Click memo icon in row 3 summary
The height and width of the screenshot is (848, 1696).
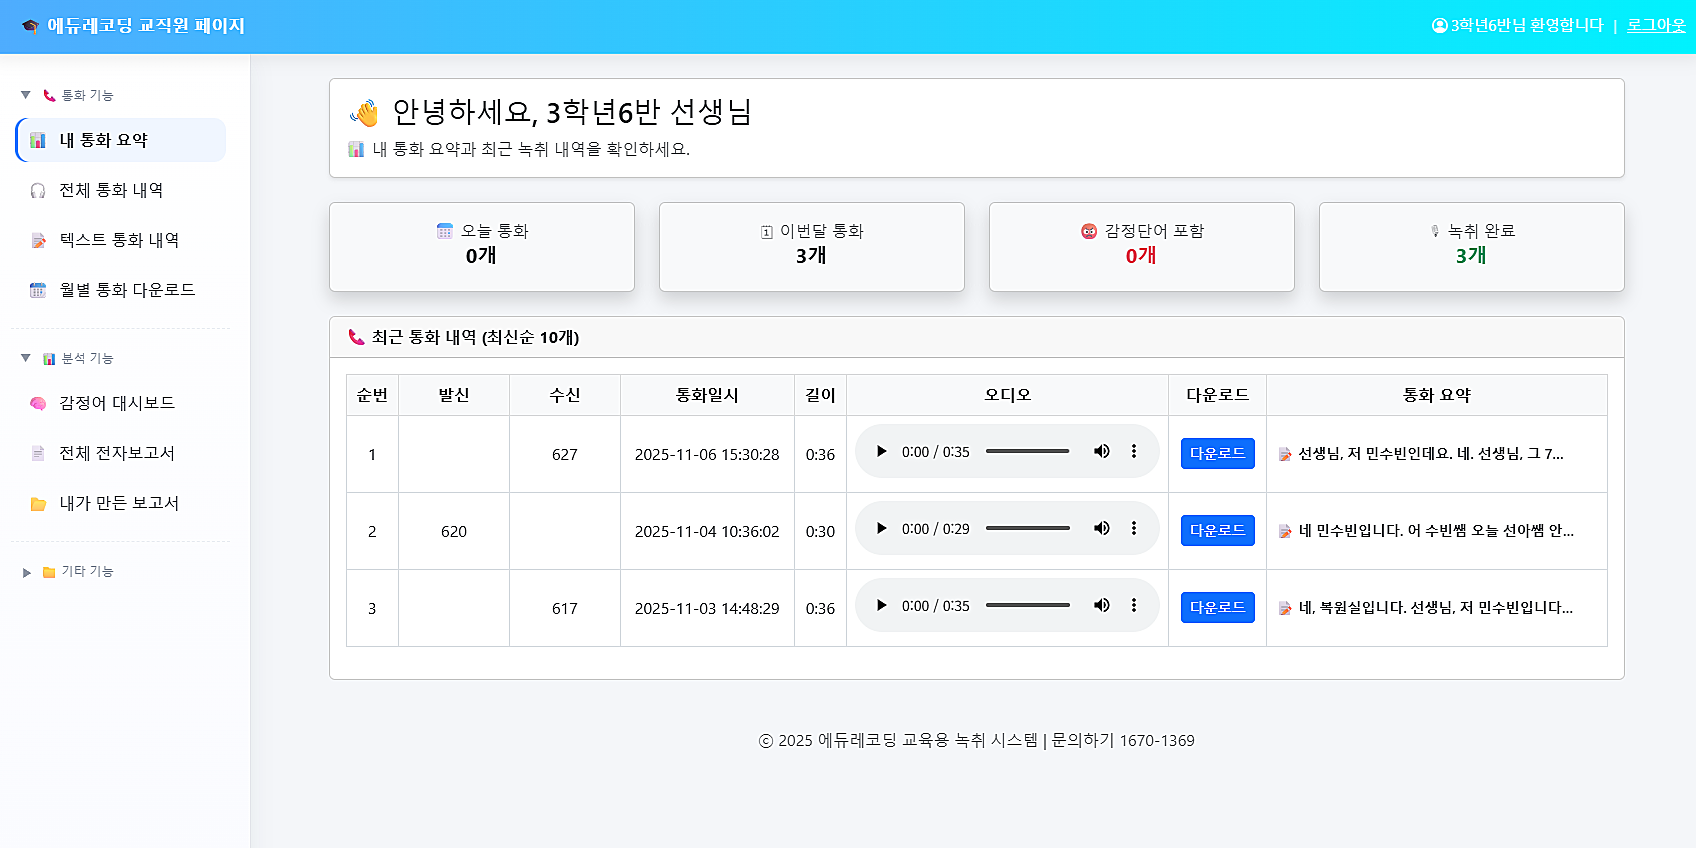pos(1285,608)
